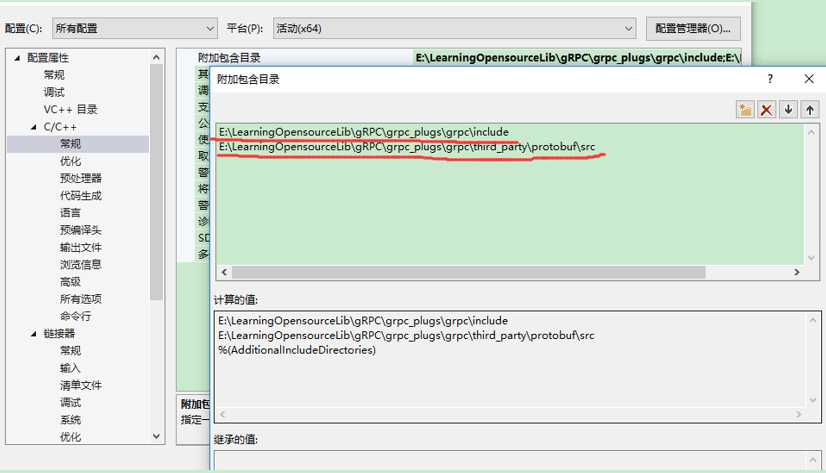The height and width of the screenshot is (473, 826).
Task: Click tree panel scroll down arrow
Action: (156, 436)
